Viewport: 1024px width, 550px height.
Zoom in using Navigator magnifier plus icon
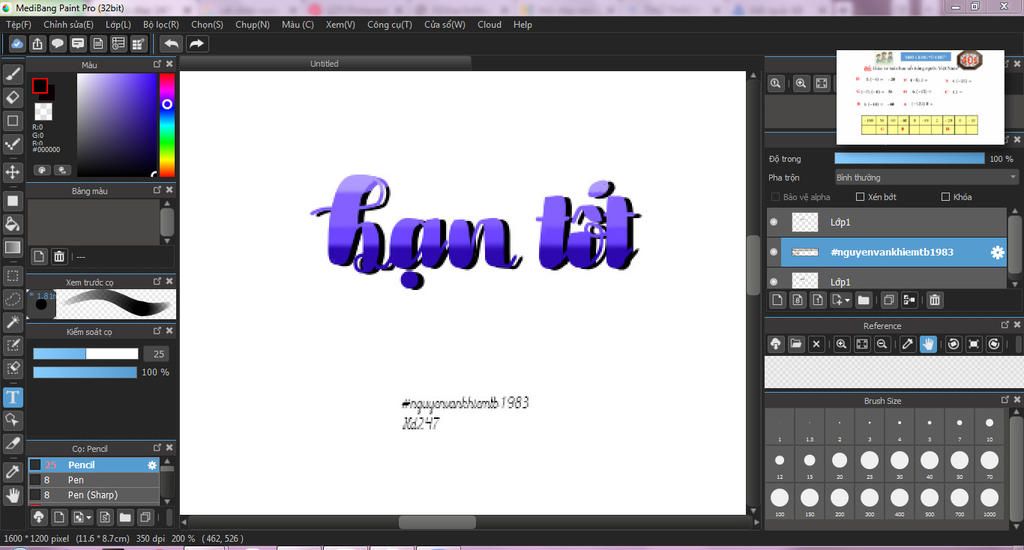801,83
